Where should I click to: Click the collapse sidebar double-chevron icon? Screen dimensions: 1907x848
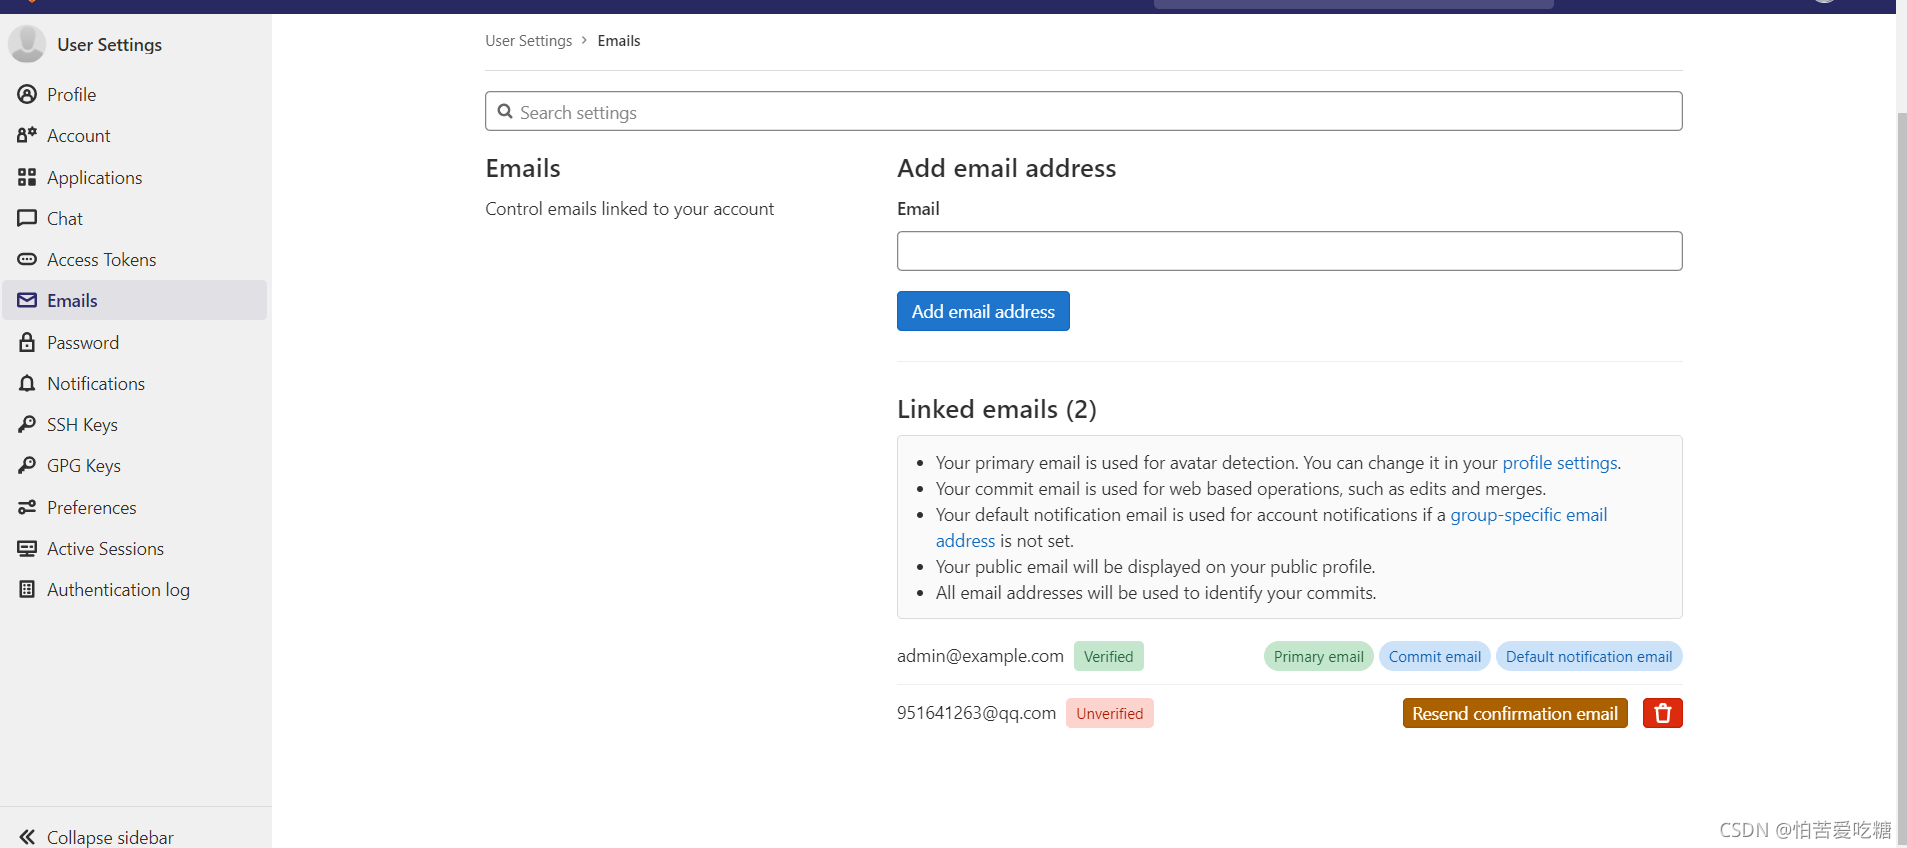(27, 837)
